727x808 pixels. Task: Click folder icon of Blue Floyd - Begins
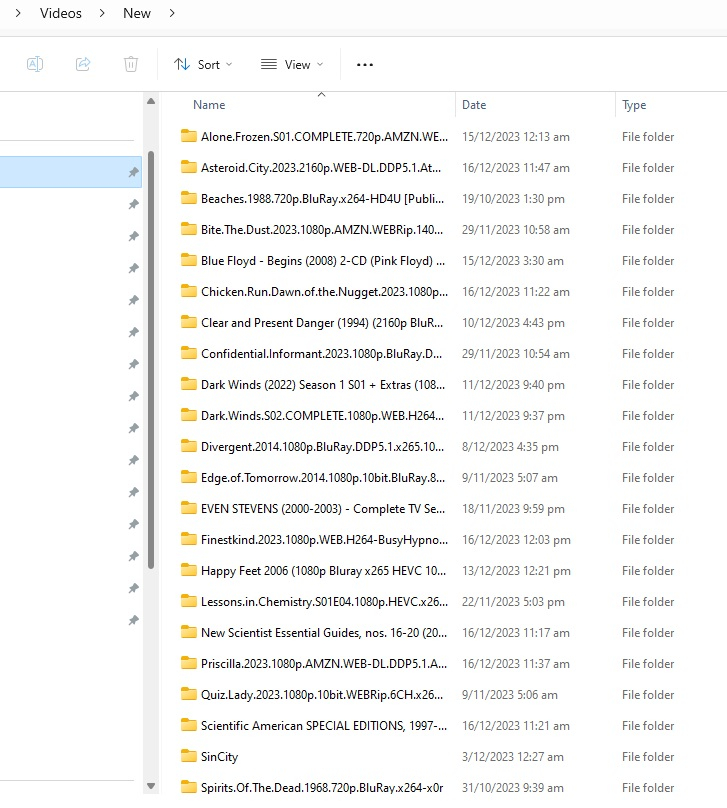pos(189,260)
